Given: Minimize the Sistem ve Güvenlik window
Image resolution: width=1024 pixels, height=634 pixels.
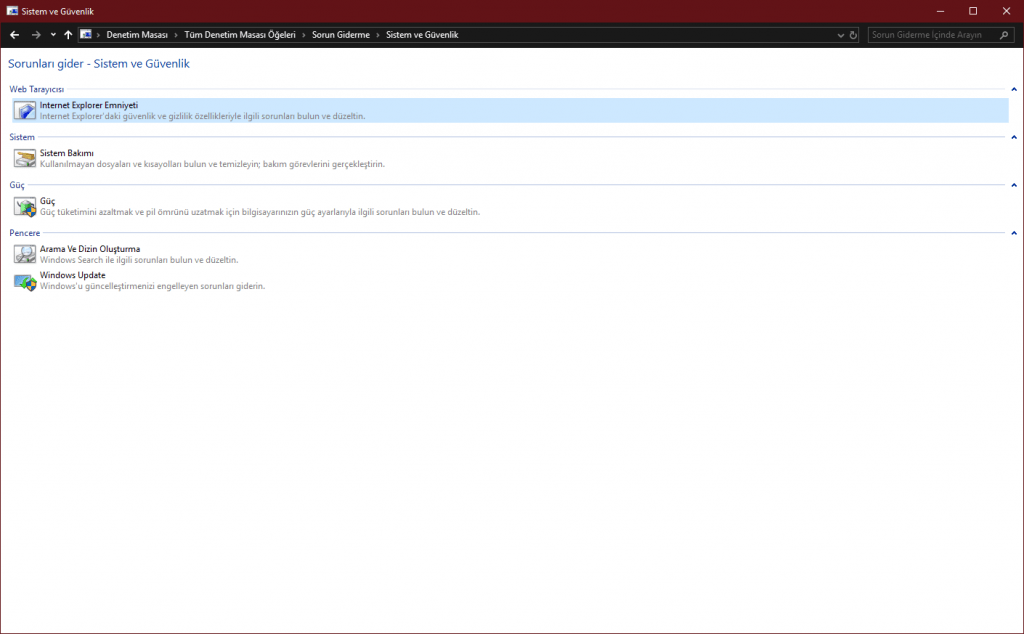Looking at the screenshot, I should (940, 11).
